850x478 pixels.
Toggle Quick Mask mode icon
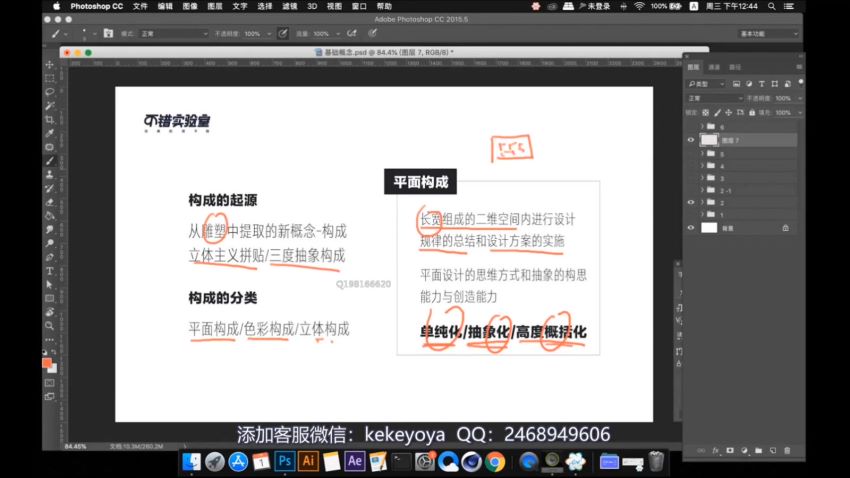click(49, 383)
